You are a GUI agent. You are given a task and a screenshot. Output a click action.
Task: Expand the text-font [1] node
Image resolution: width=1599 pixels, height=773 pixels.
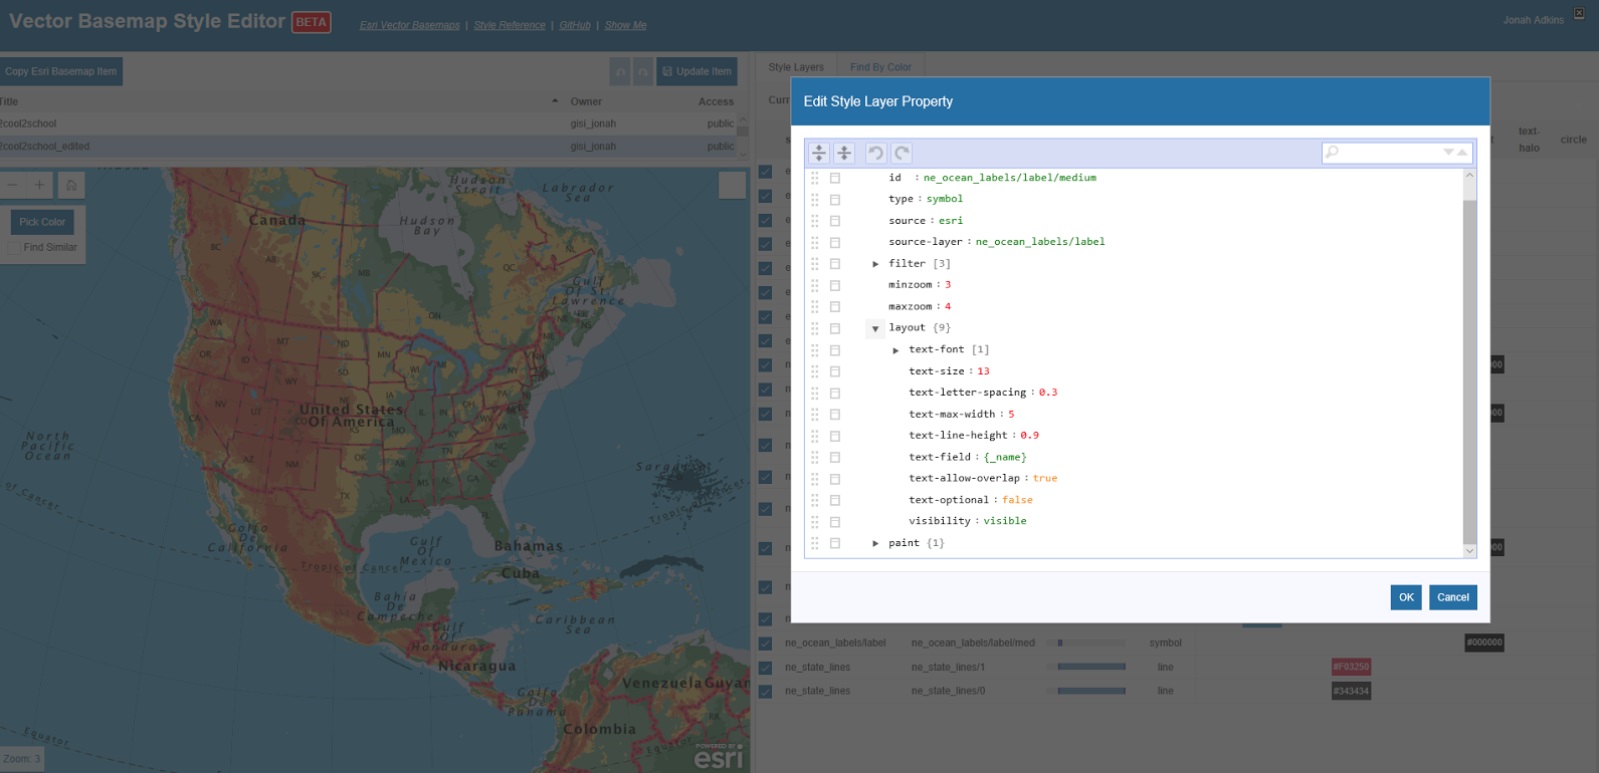(x=895, y=350)
